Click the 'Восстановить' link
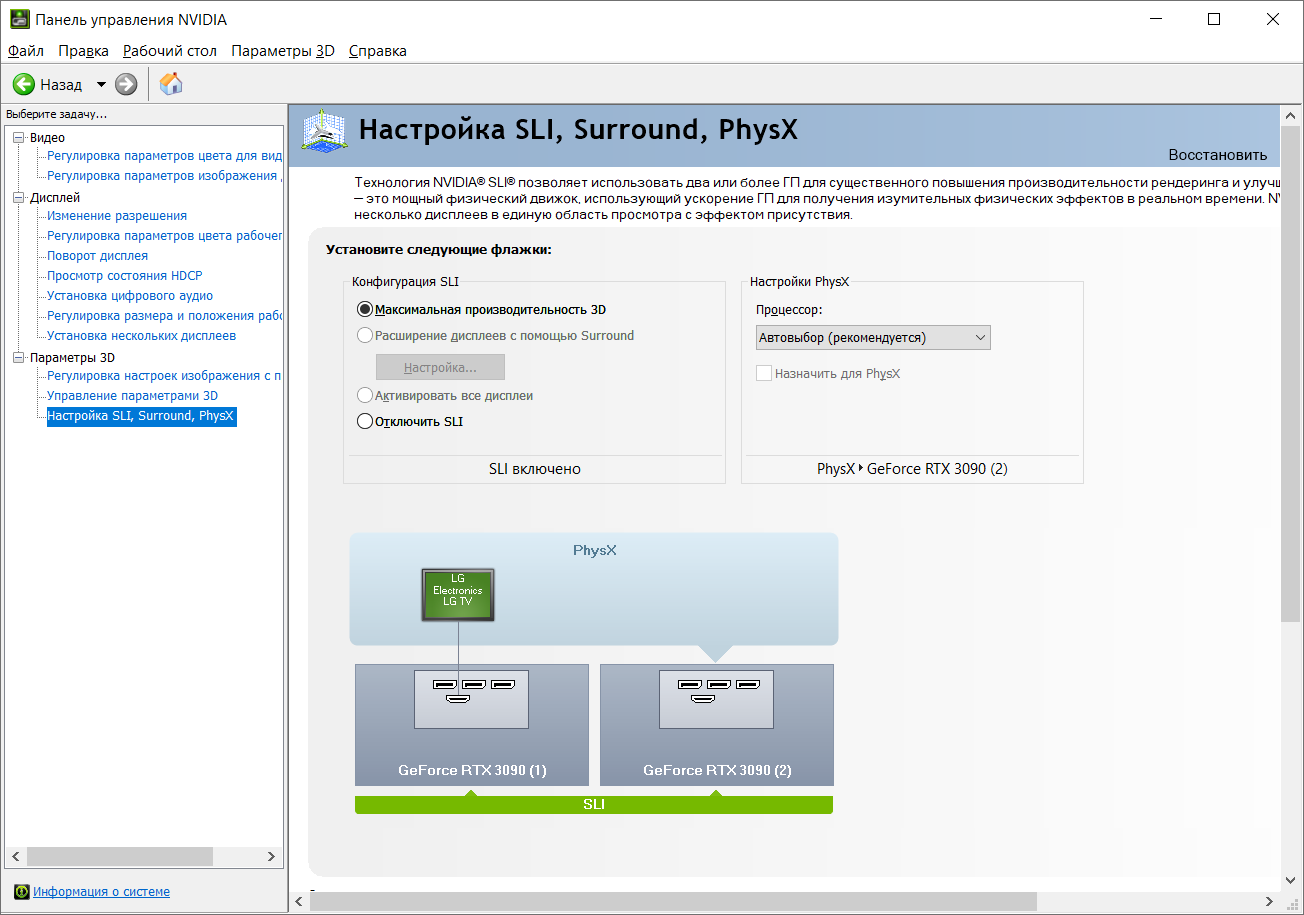 coord(1217,155)
